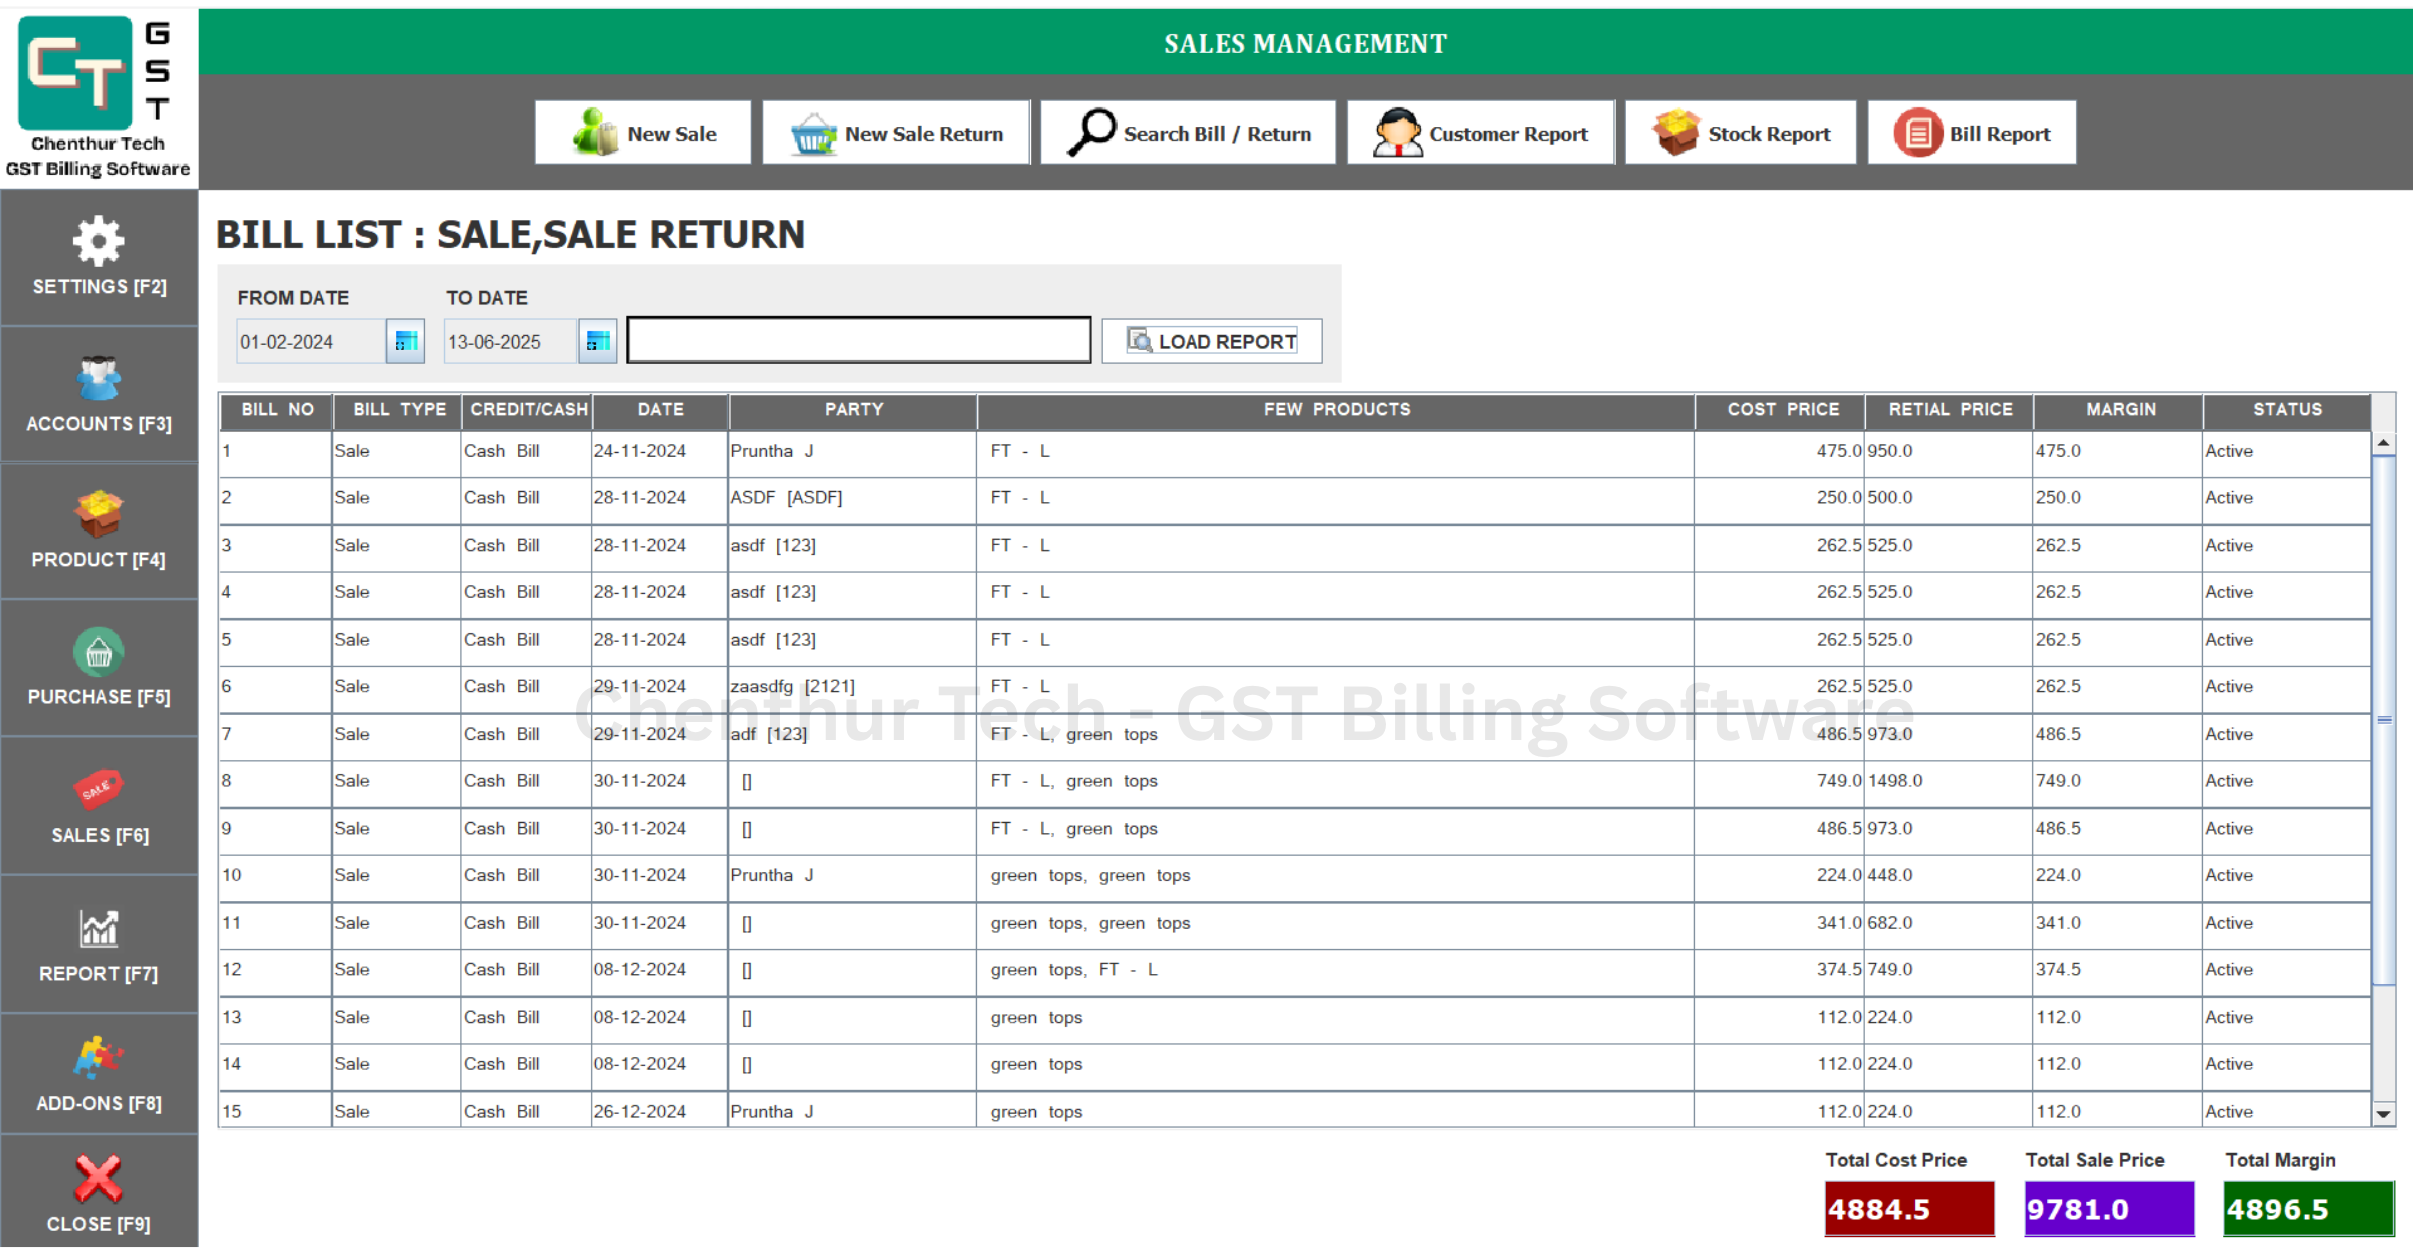
Task: Open the Product box icon
Action: [x=98, y=514]
